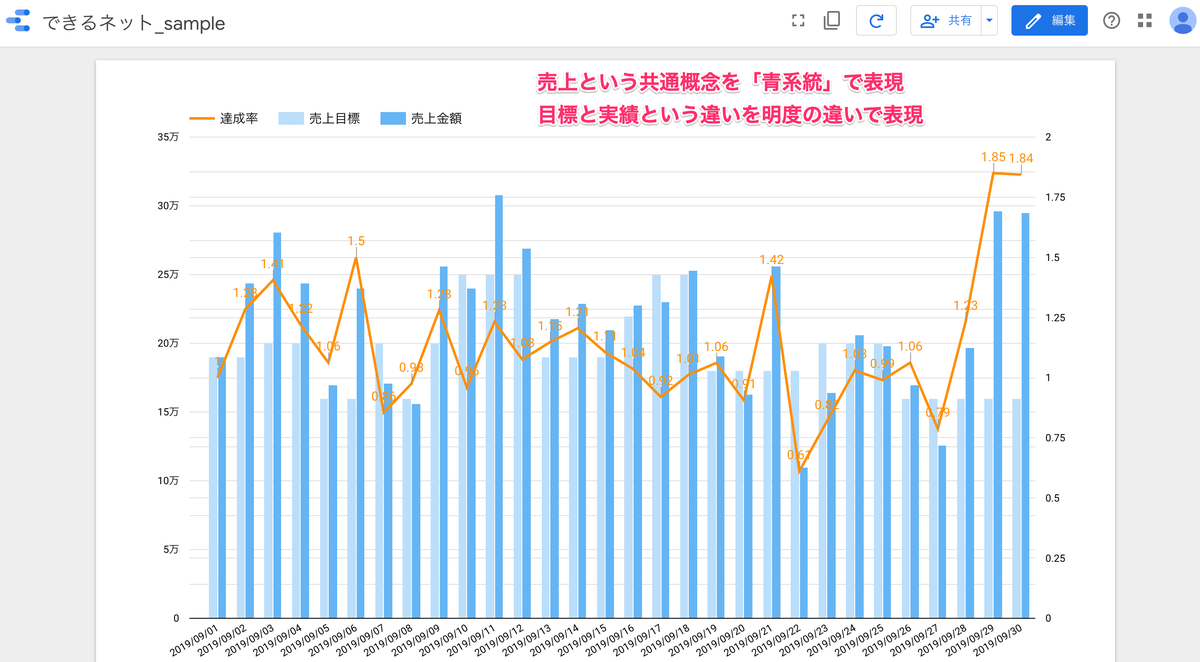Expand the share options dropdown arrow

(x=989, y=21)
